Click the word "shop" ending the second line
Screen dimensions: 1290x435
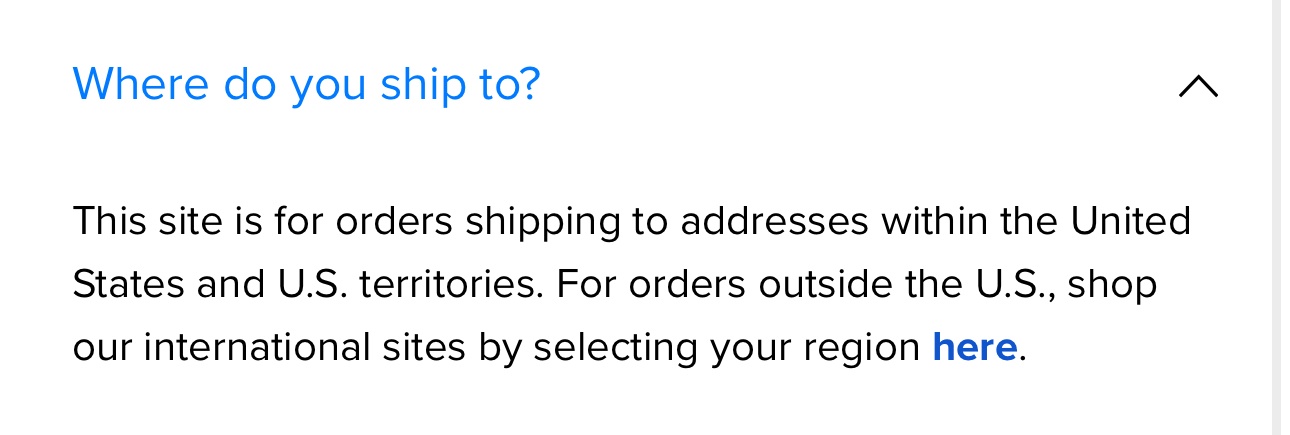pyautogui.click(x=1111, y=284)
